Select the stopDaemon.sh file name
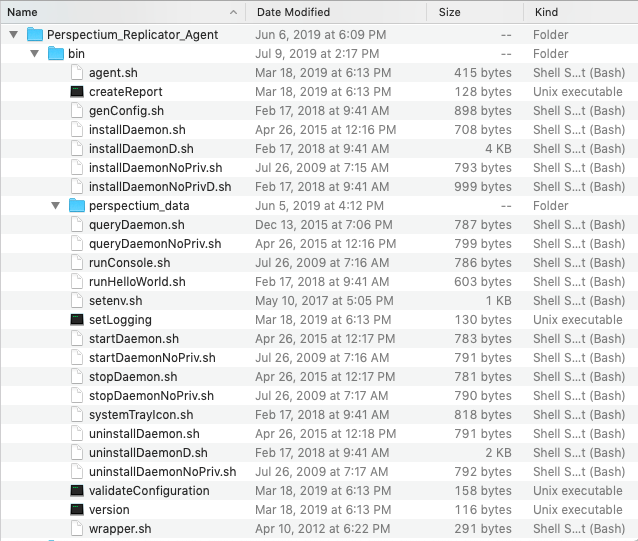This screenshot has width=638, height=541. (133, 377)
